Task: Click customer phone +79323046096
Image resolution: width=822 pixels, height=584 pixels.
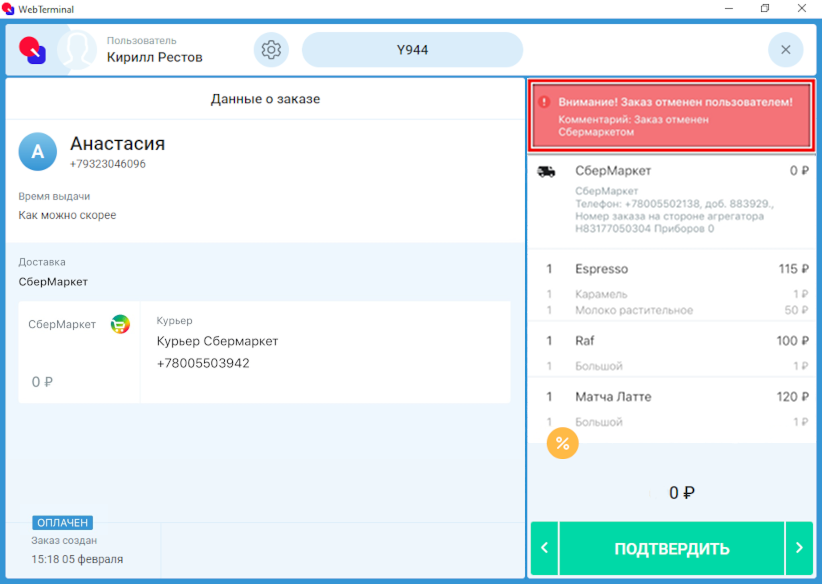Action: pyautogui.click(x=108, y=164)
